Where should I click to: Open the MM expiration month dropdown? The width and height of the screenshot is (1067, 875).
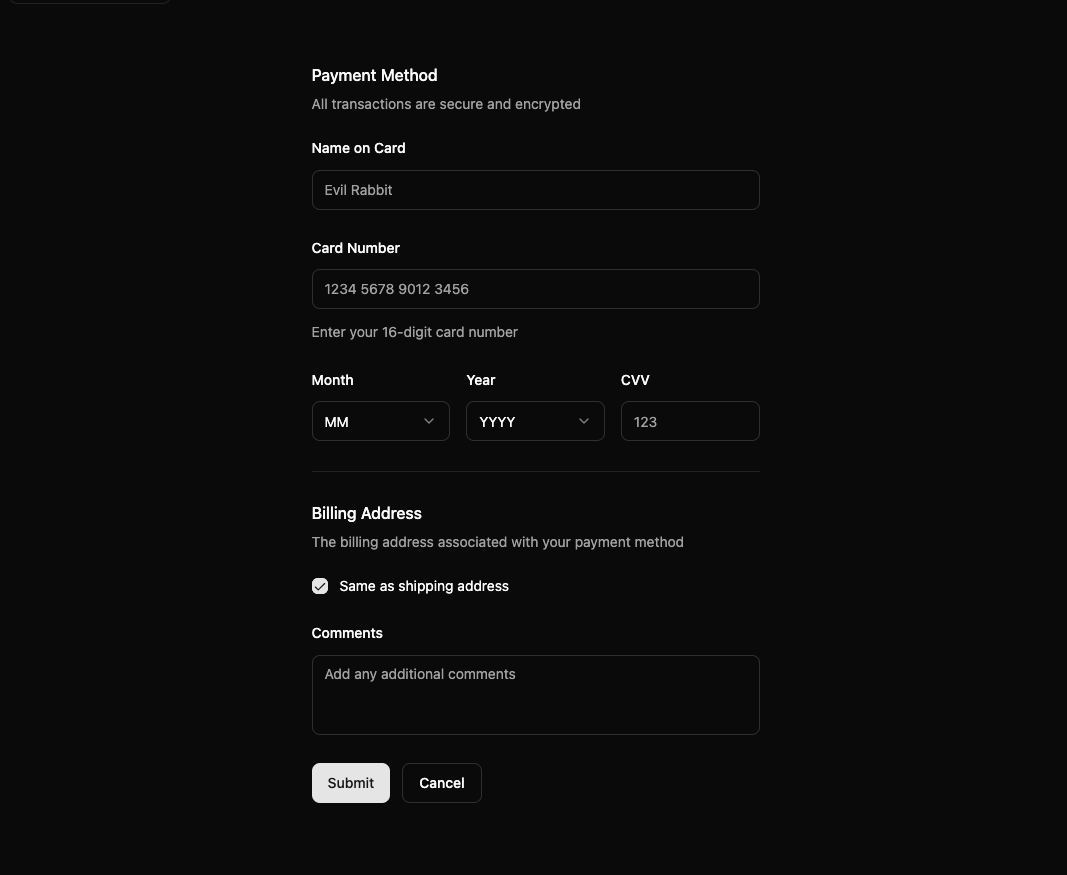pos(380,421)
